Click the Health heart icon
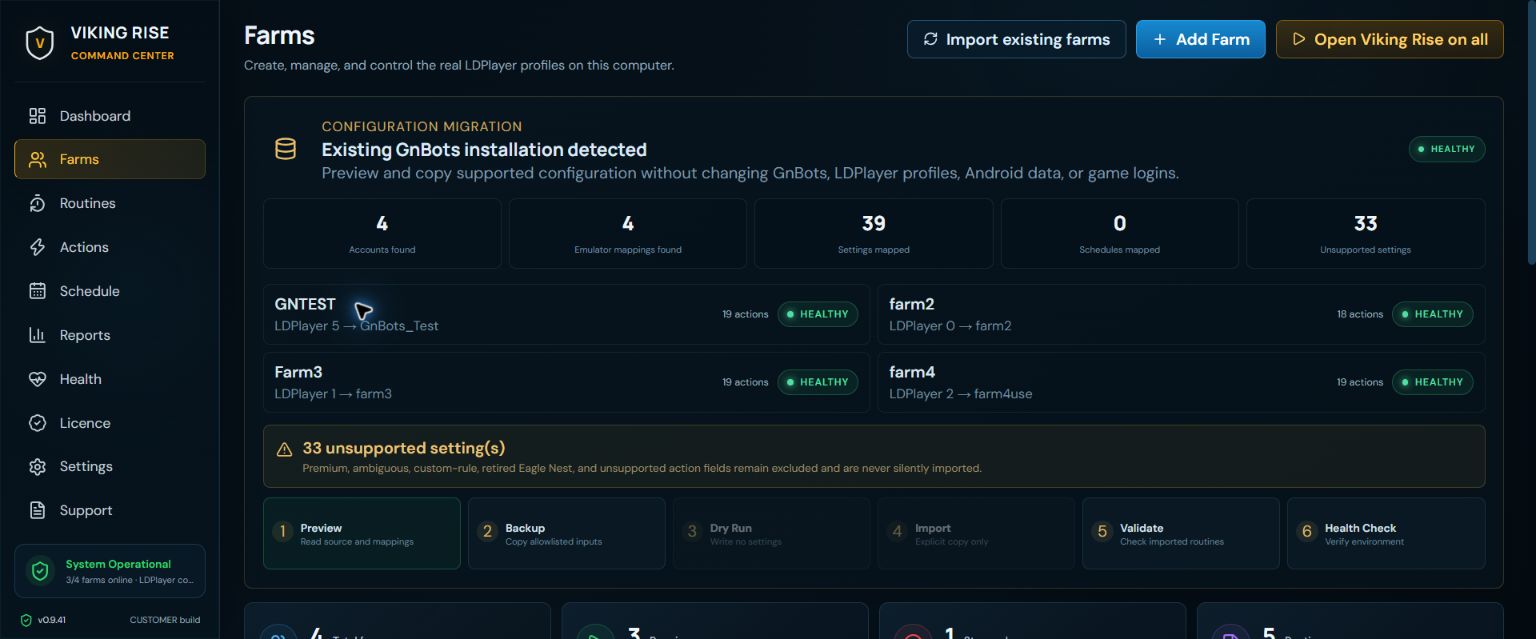The width and height of the screenshot is (1536, 639). pyautogui.click(x=37, y=379)
